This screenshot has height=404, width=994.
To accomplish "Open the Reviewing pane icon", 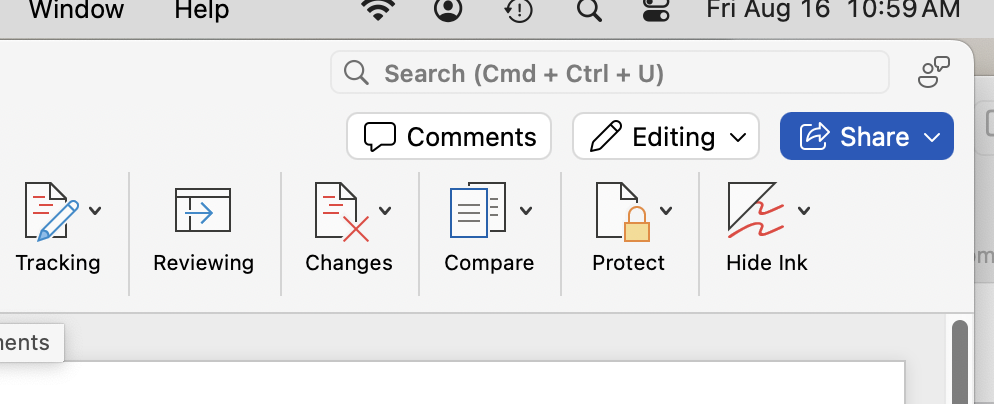I will click(203, 211).
